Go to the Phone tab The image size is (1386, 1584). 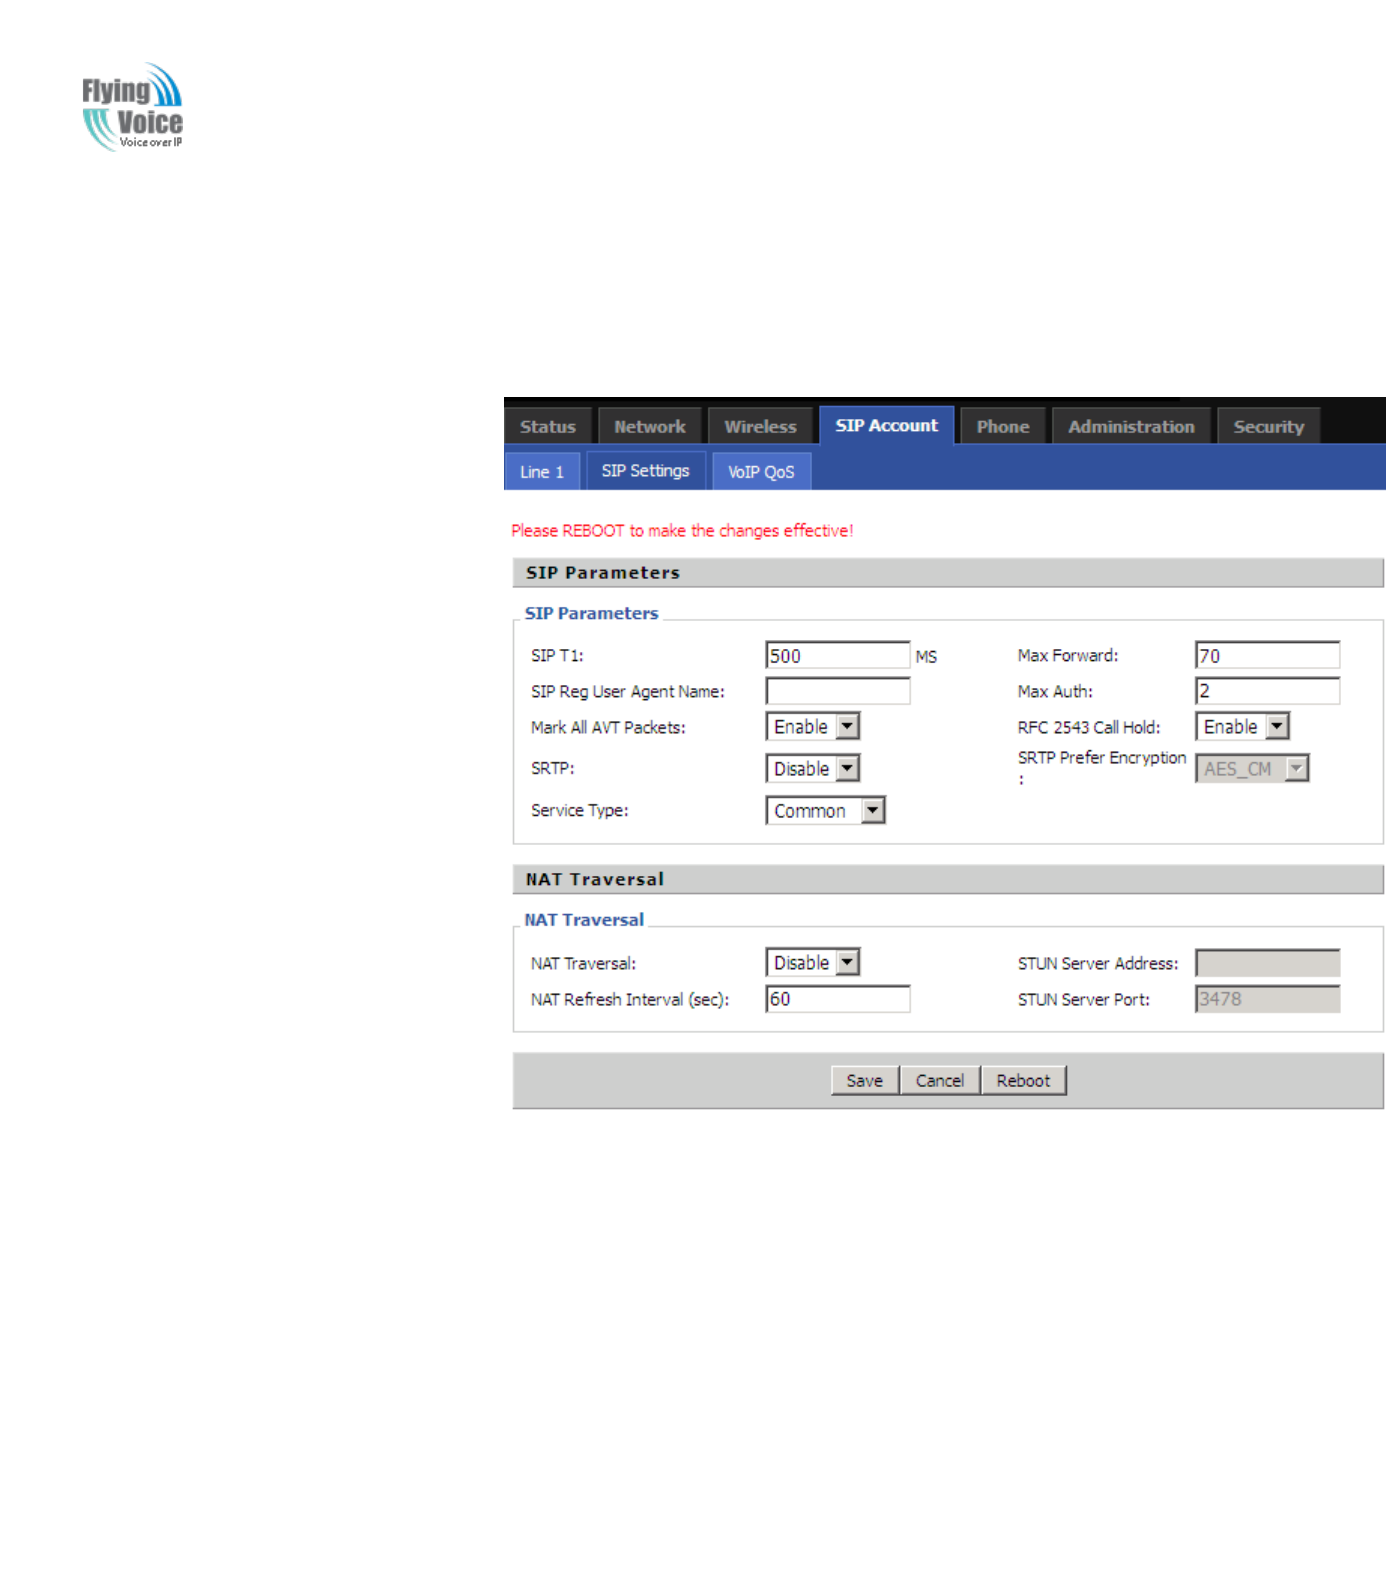click(x=1003, y=426)
